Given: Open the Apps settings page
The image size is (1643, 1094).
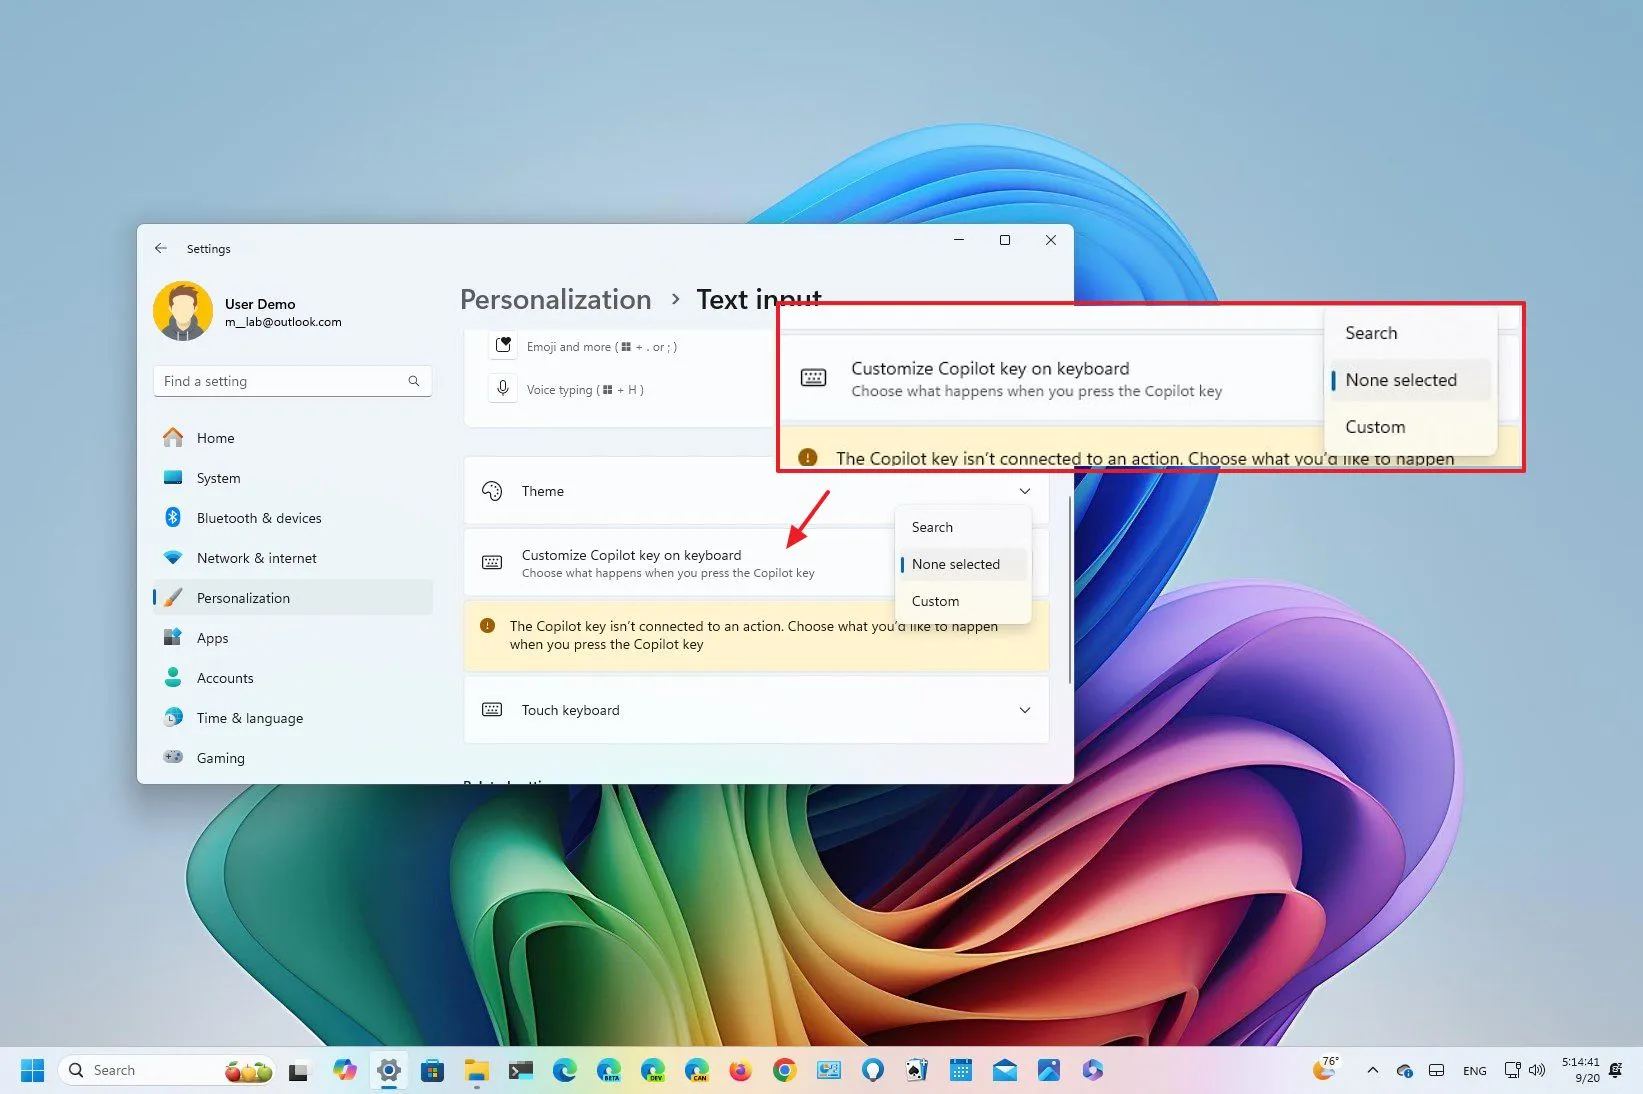Looking at the screenshot, I should [293, 638].
